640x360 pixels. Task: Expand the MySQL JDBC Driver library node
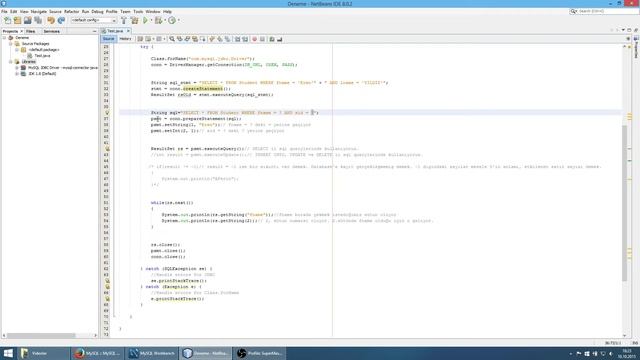click(17, 68)
